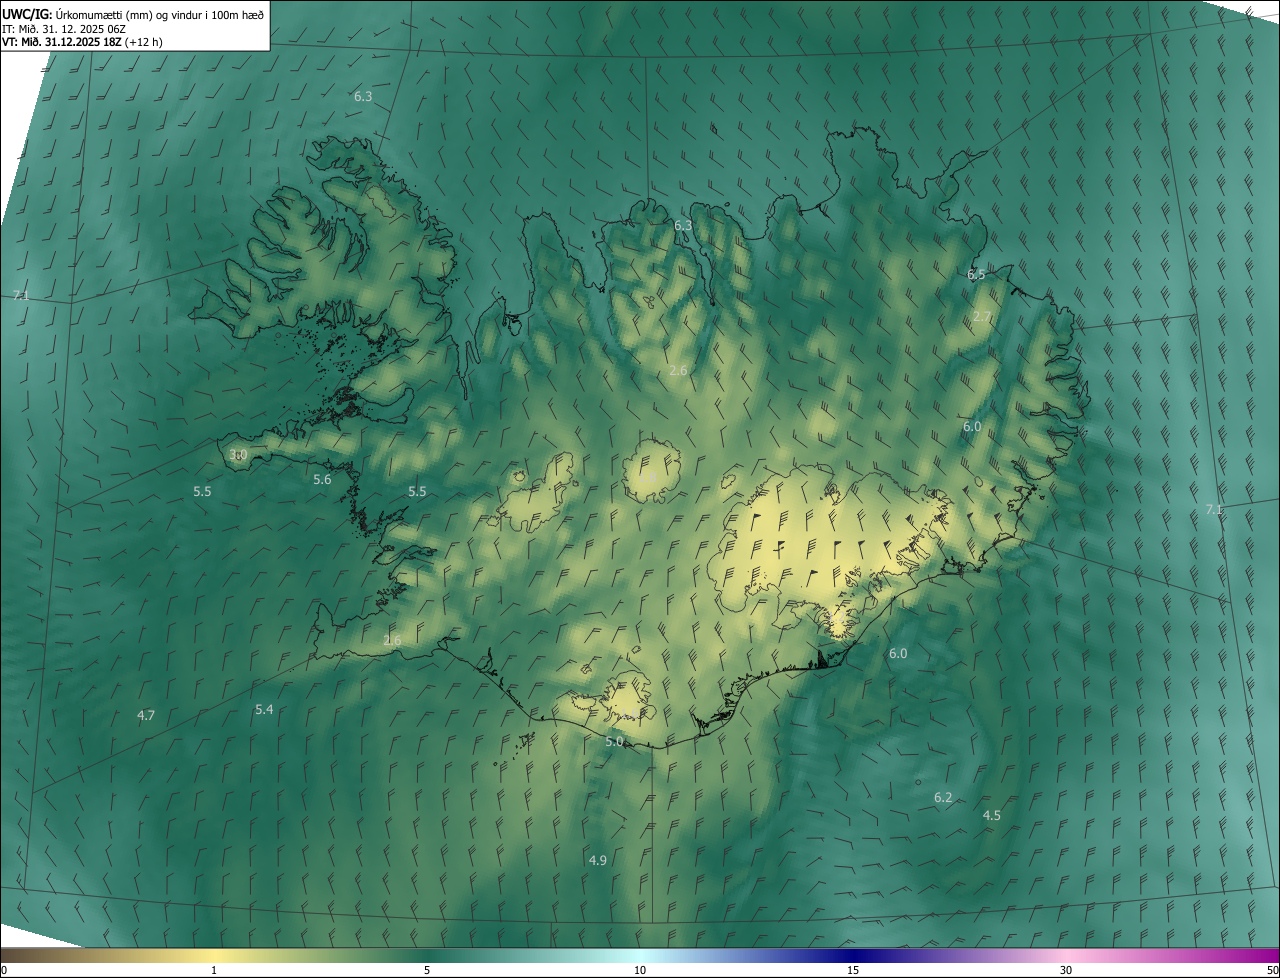Click the '50' tick on the color scale
Screen dimensions: 1280x978
pos(1272,970)
